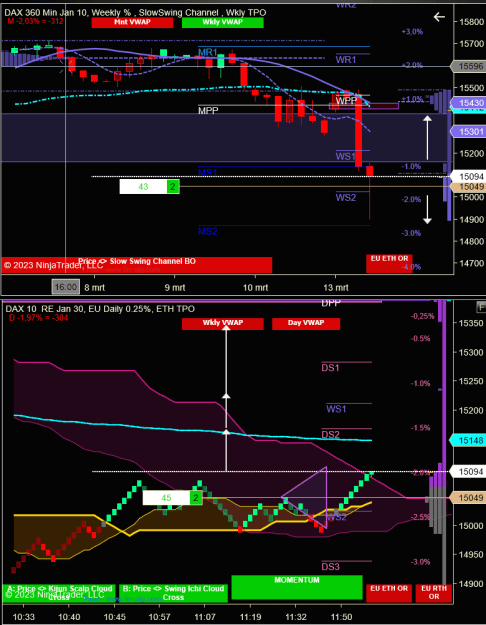486x625 pixels.
Task: Click the DAX 10 RE Jan 30 chart title
Action: click(x=100, y=309)
